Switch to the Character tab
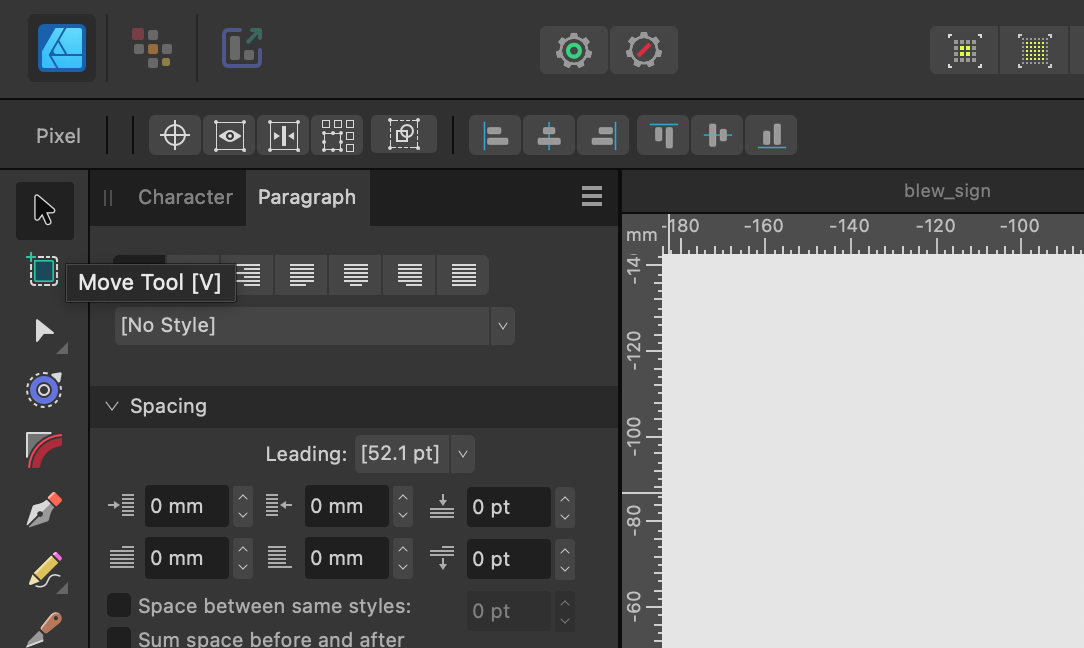Image resolution: width=1084 pixels, height=648 pixels. point(185,197)
